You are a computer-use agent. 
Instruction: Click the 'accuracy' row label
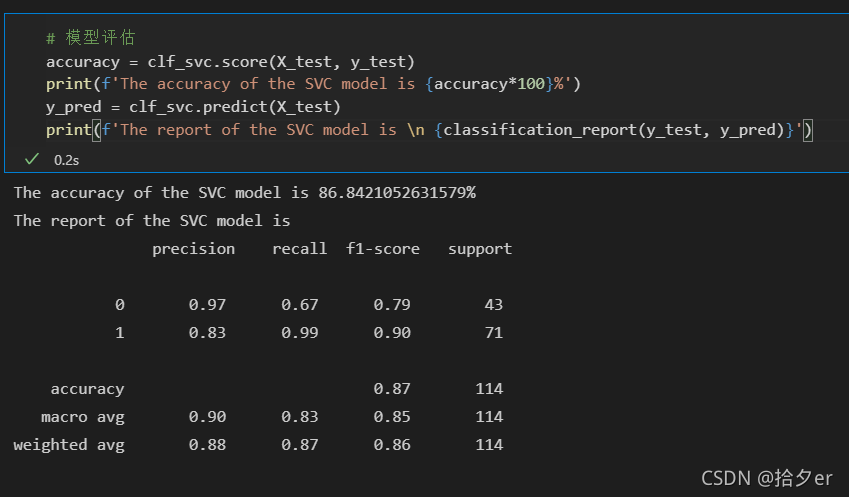[87, 389]
